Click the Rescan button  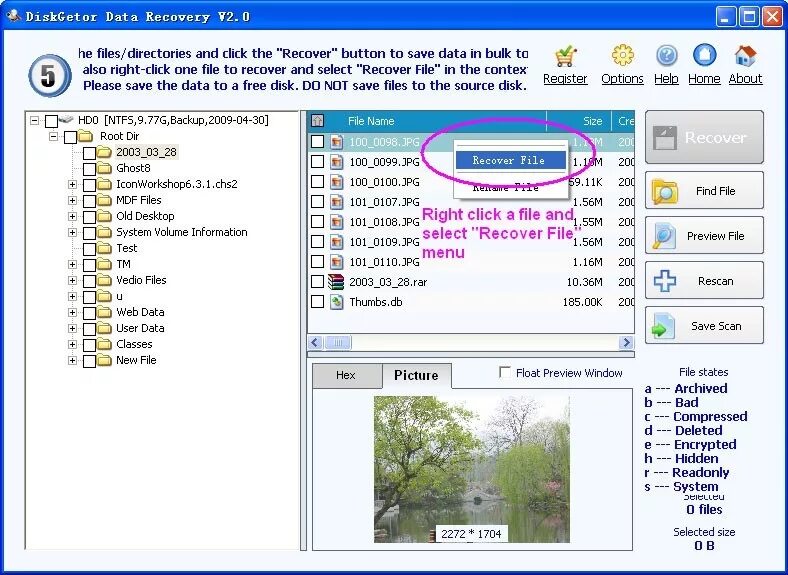704,280
